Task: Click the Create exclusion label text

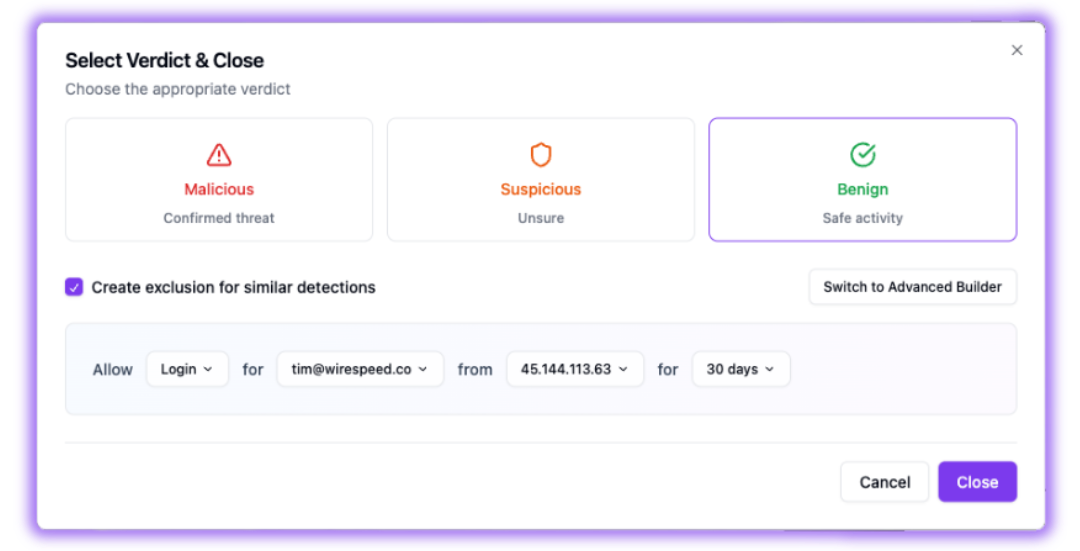Action: click(x=233, y=287)
